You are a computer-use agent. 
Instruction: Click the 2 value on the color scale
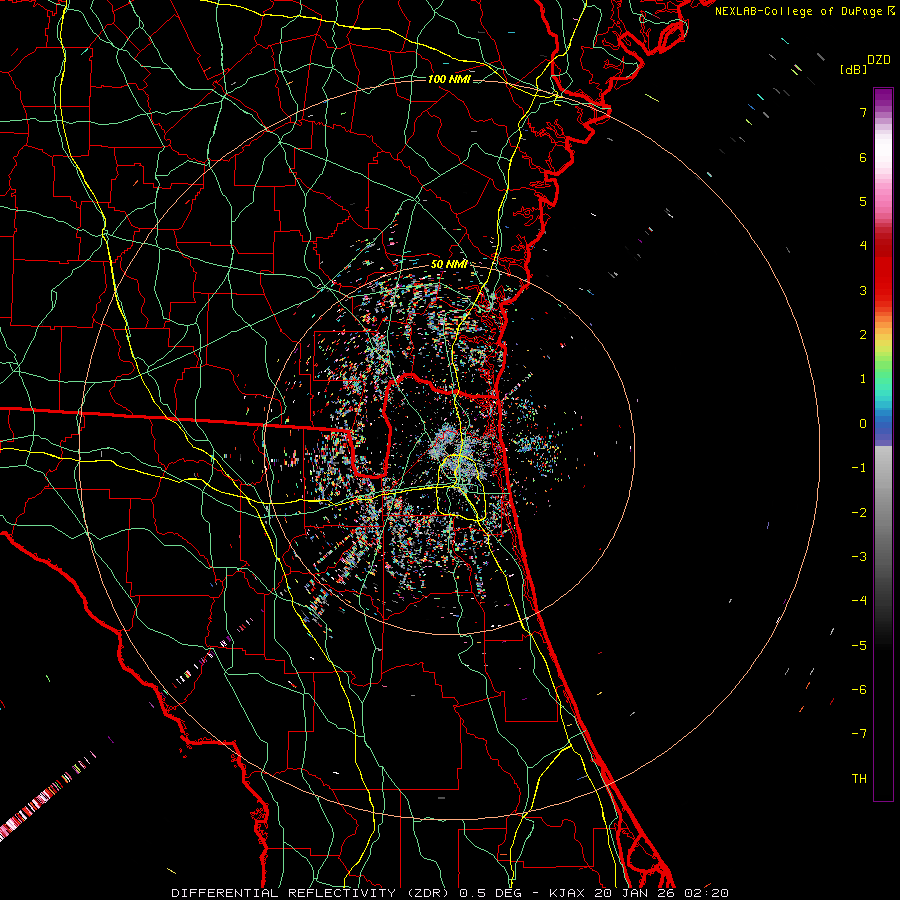(863, 335)
